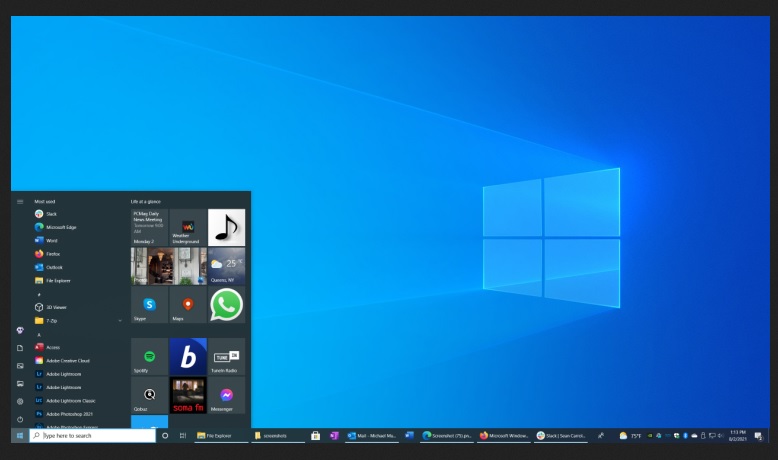This screenshot has height=460, width=778.
Task: Open Adobe Lightroom Classic from the app list
Action: coord(65,401)
